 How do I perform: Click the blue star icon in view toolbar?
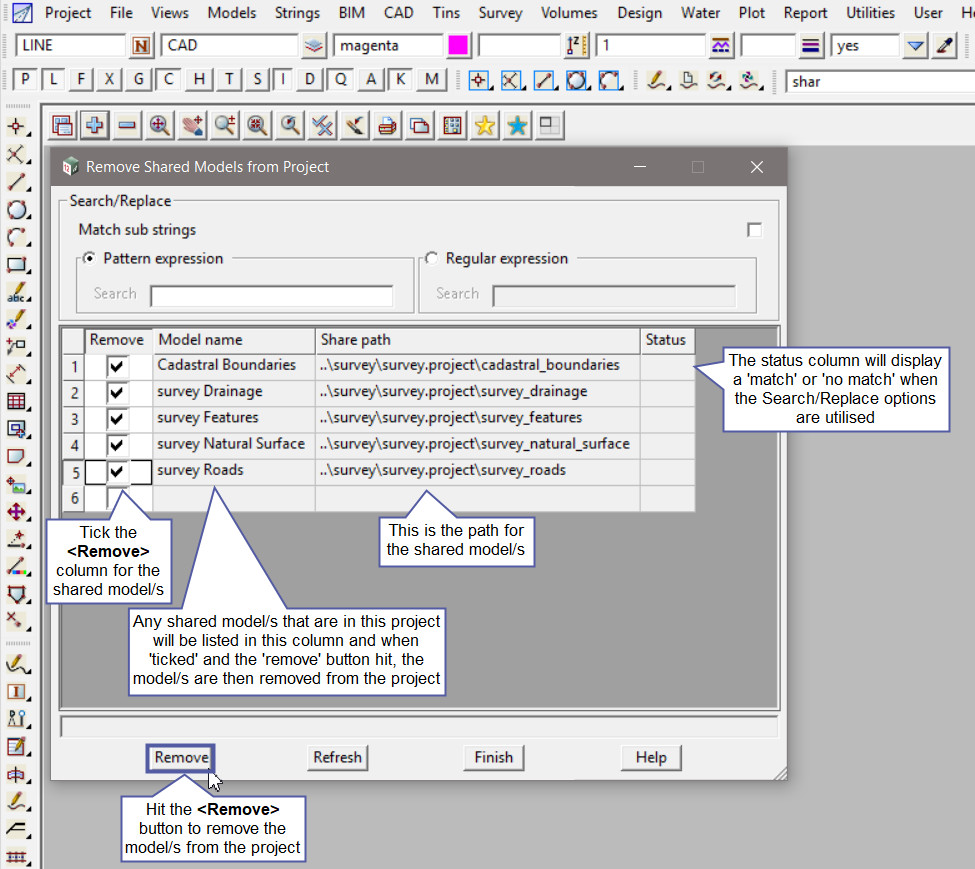point(517,125)
